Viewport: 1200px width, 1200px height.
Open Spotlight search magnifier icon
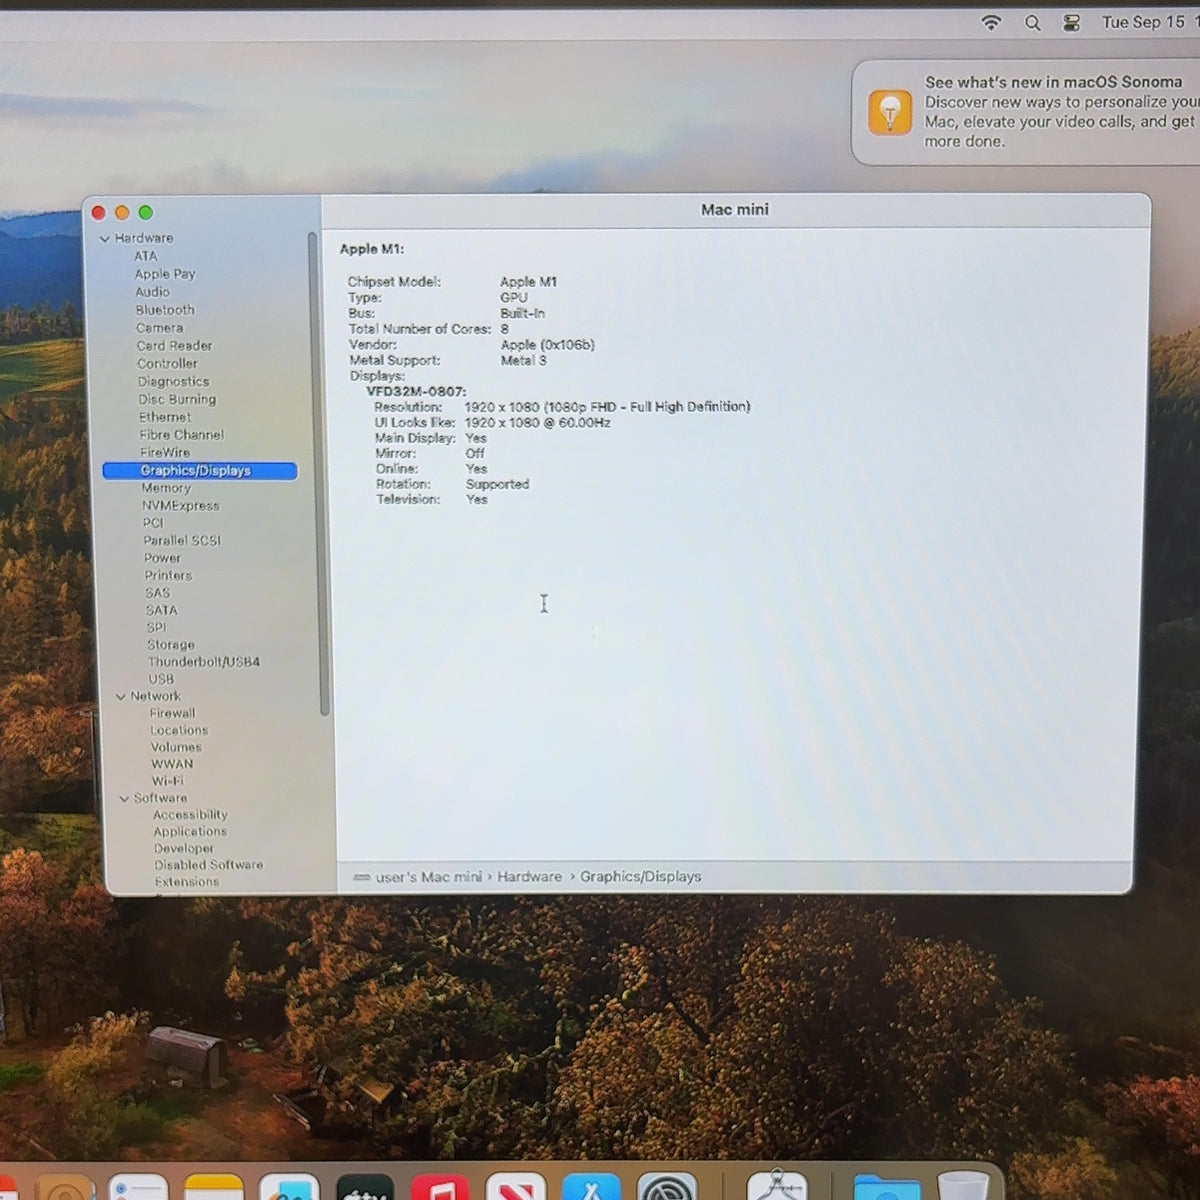tap(1033, 22)
